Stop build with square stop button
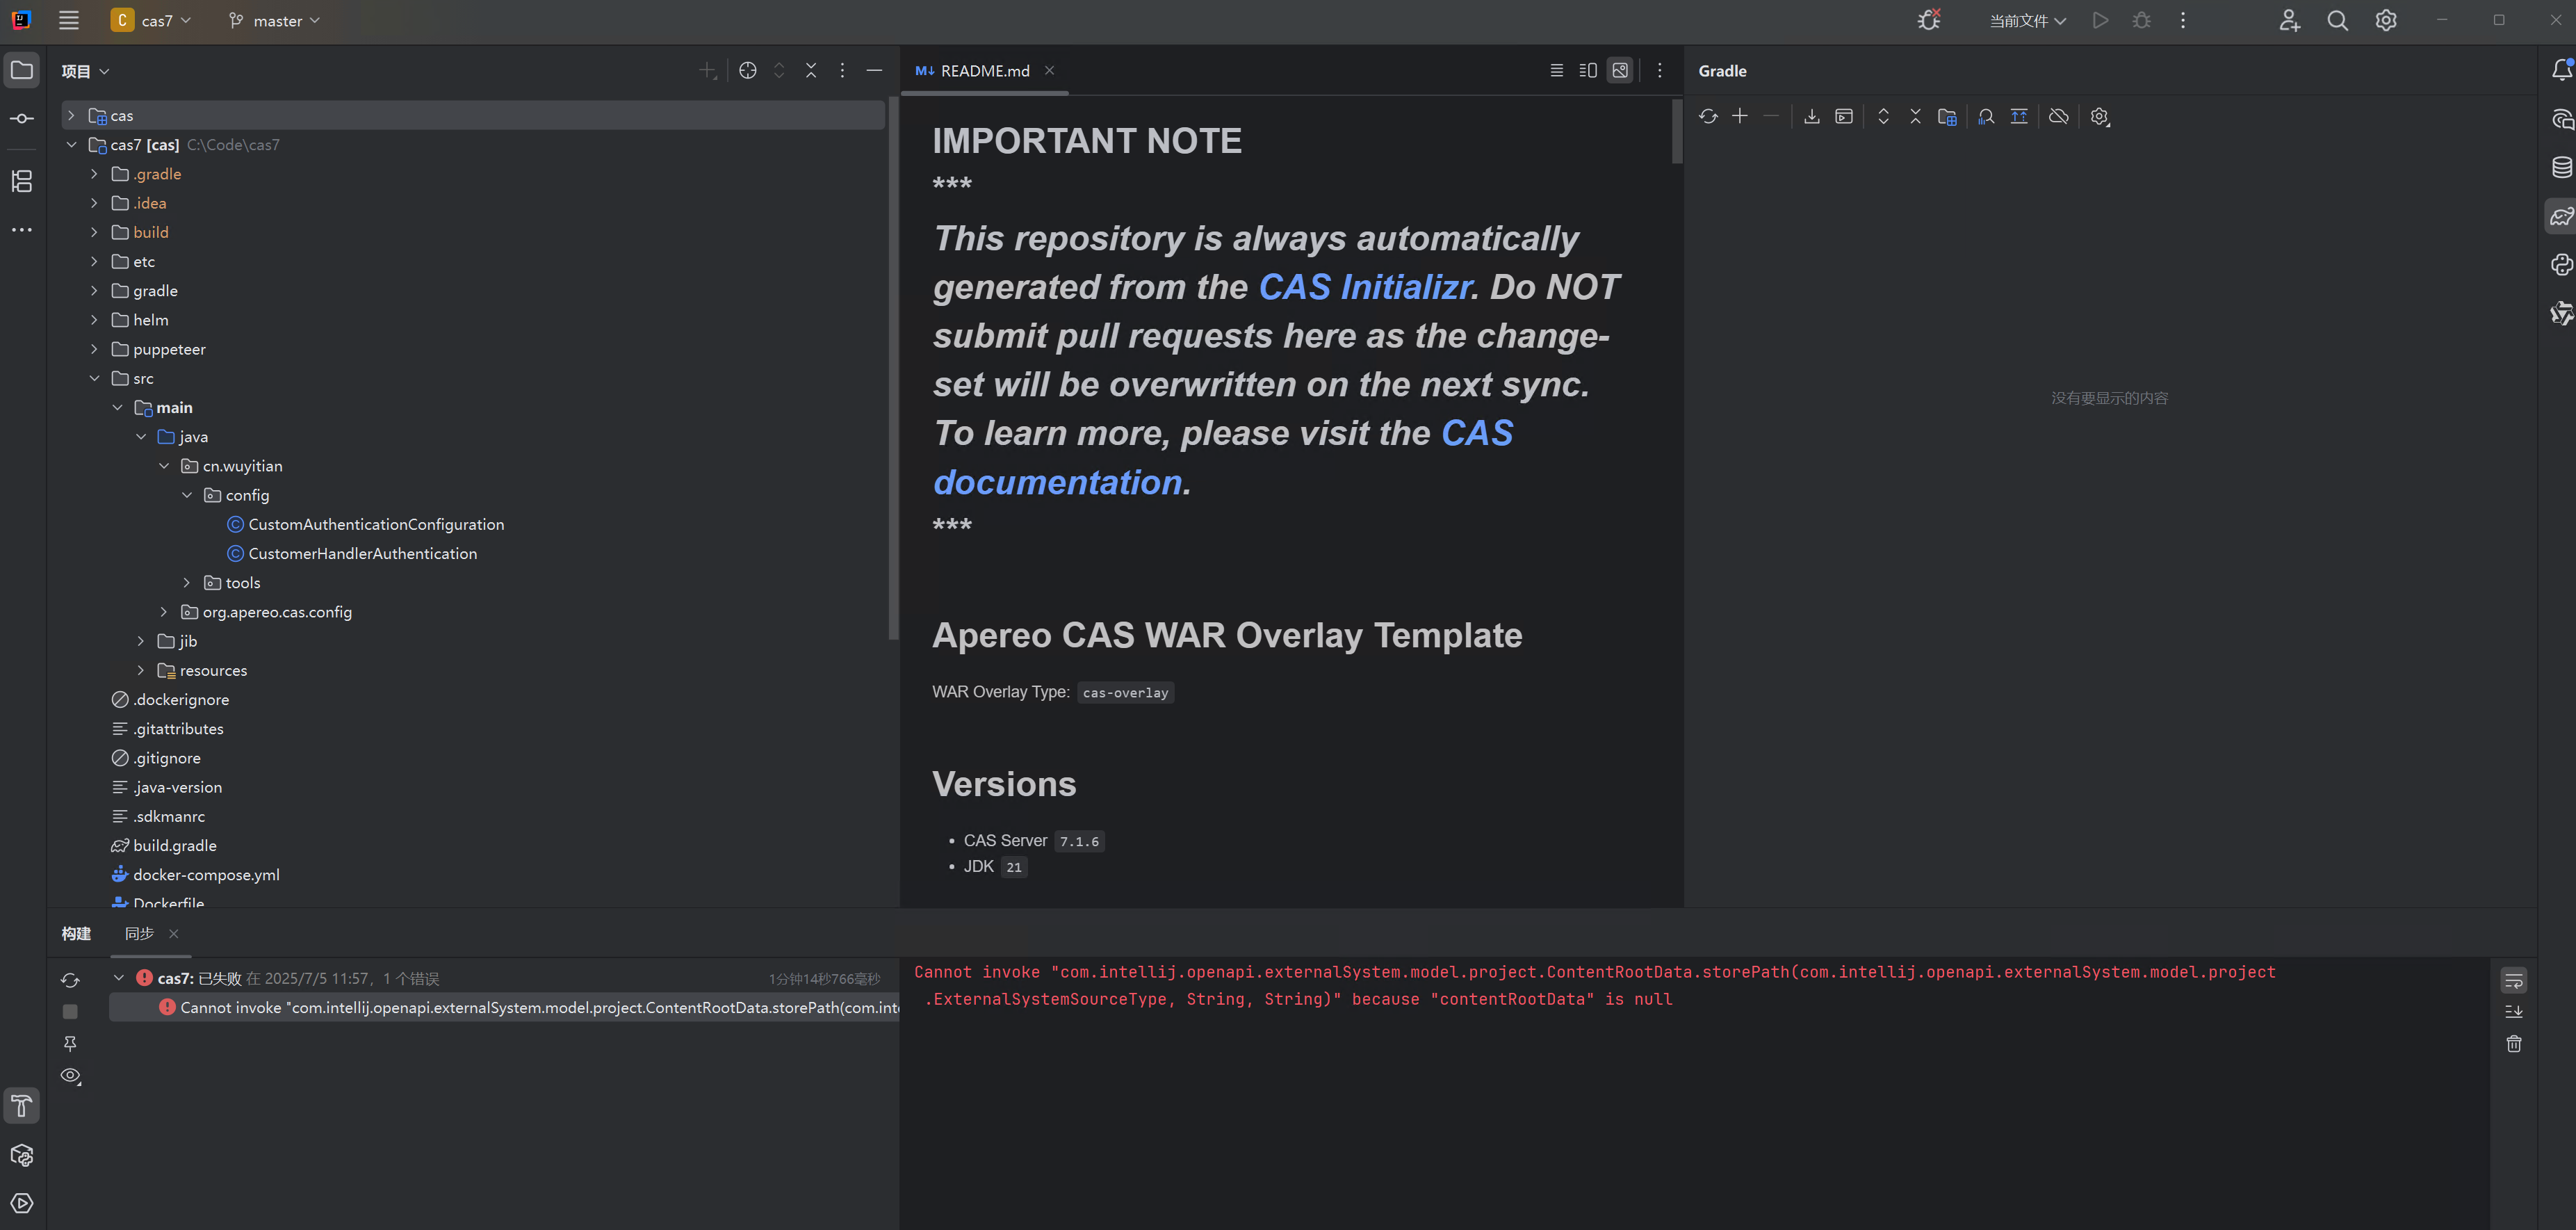Image resolution: width=2576 pixels, height=1230 pixels. tap(70, 1012)
